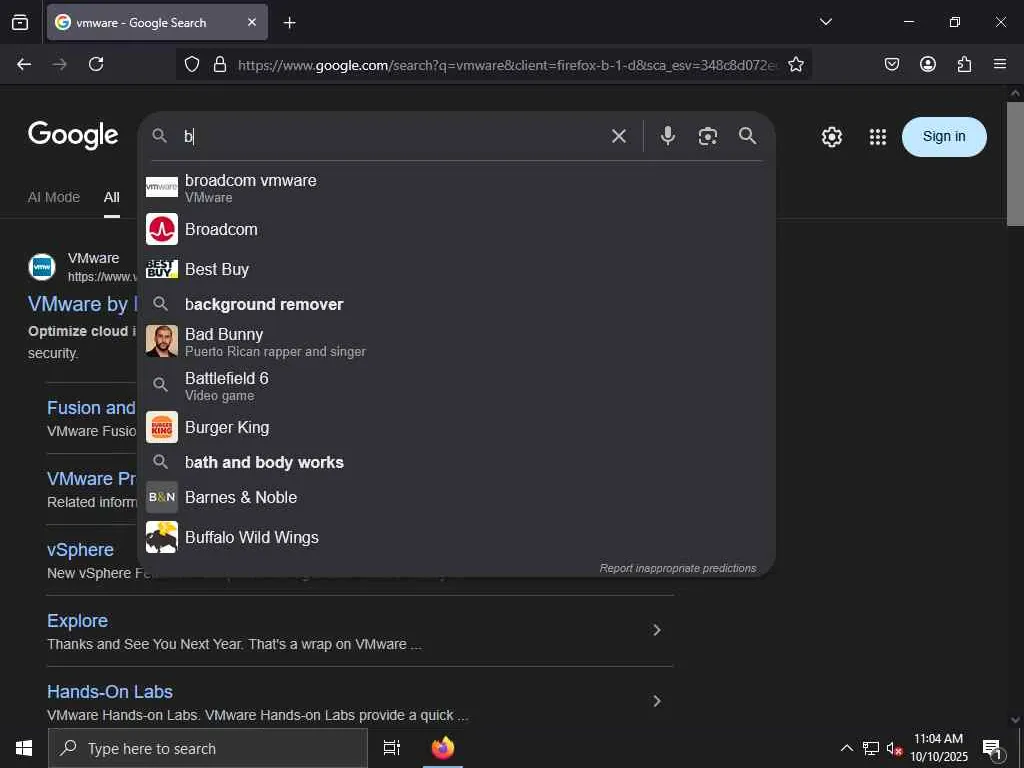Screen dimensions: 1024x768
Task: Start search by voice microphone
Action: tap(667, 136)
